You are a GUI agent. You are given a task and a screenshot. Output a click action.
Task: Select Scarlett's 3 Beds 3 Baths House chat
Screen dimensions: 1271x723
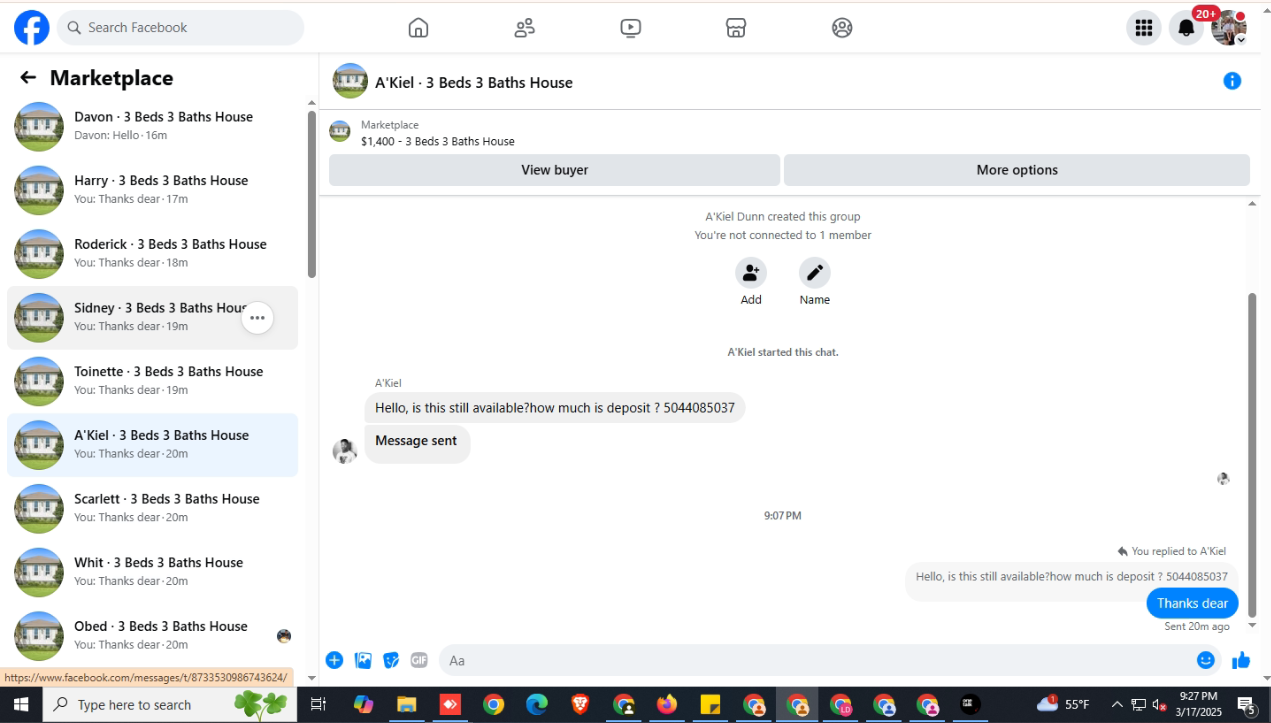pos(152,509)
